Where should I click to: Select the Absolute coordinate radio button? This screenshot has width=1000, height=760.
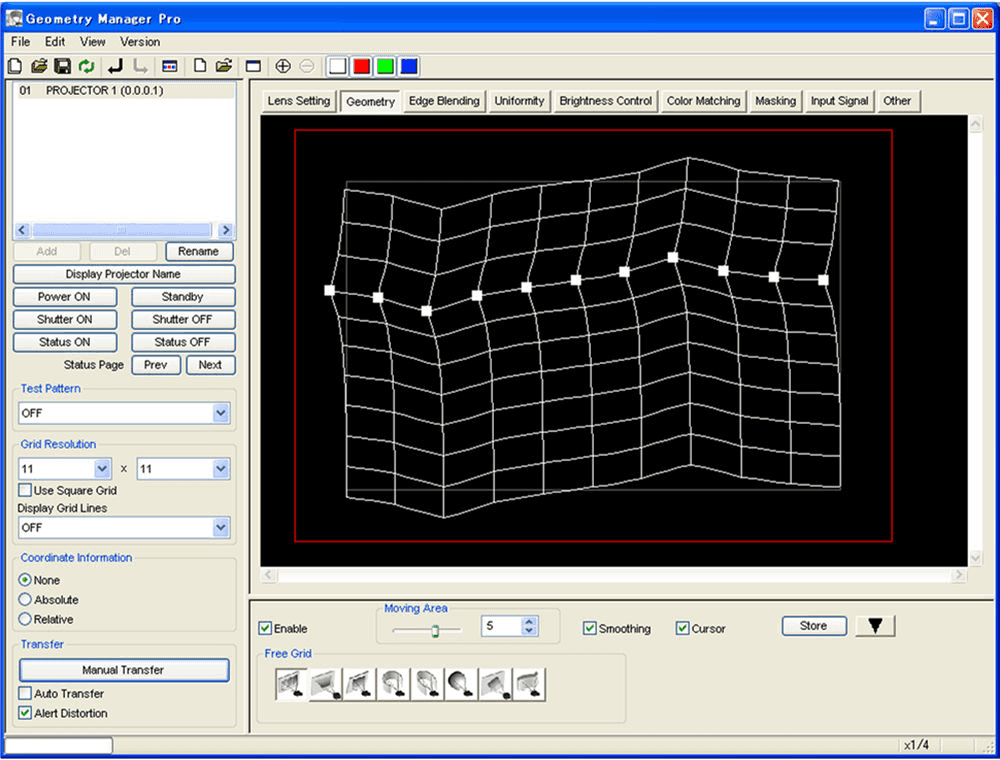pos(26,600)
